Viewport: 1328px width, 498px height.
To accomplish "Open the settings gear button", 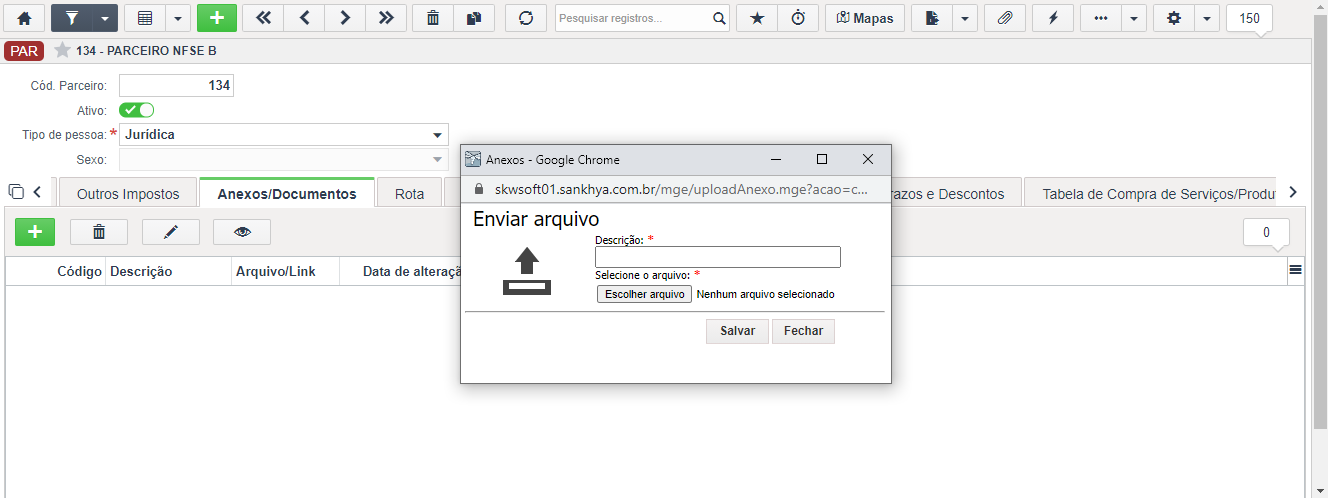I will 1174,18.
